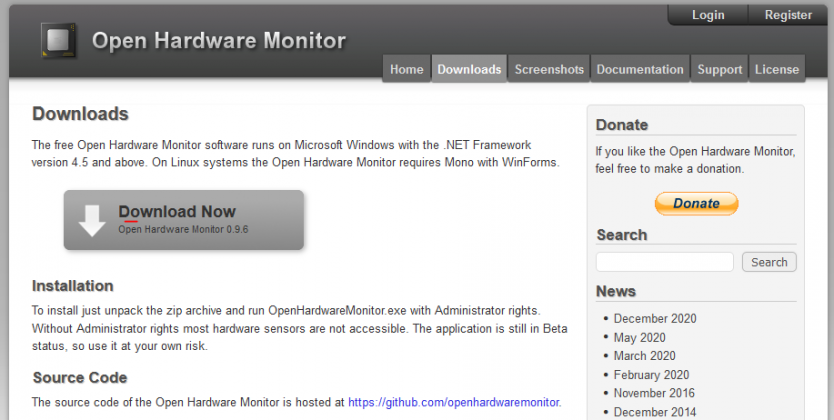The height and width of the screenshot is (420, 834).
Task: Open the GitHub openhardwaremonitor link
Action: [x=454, y=402]
